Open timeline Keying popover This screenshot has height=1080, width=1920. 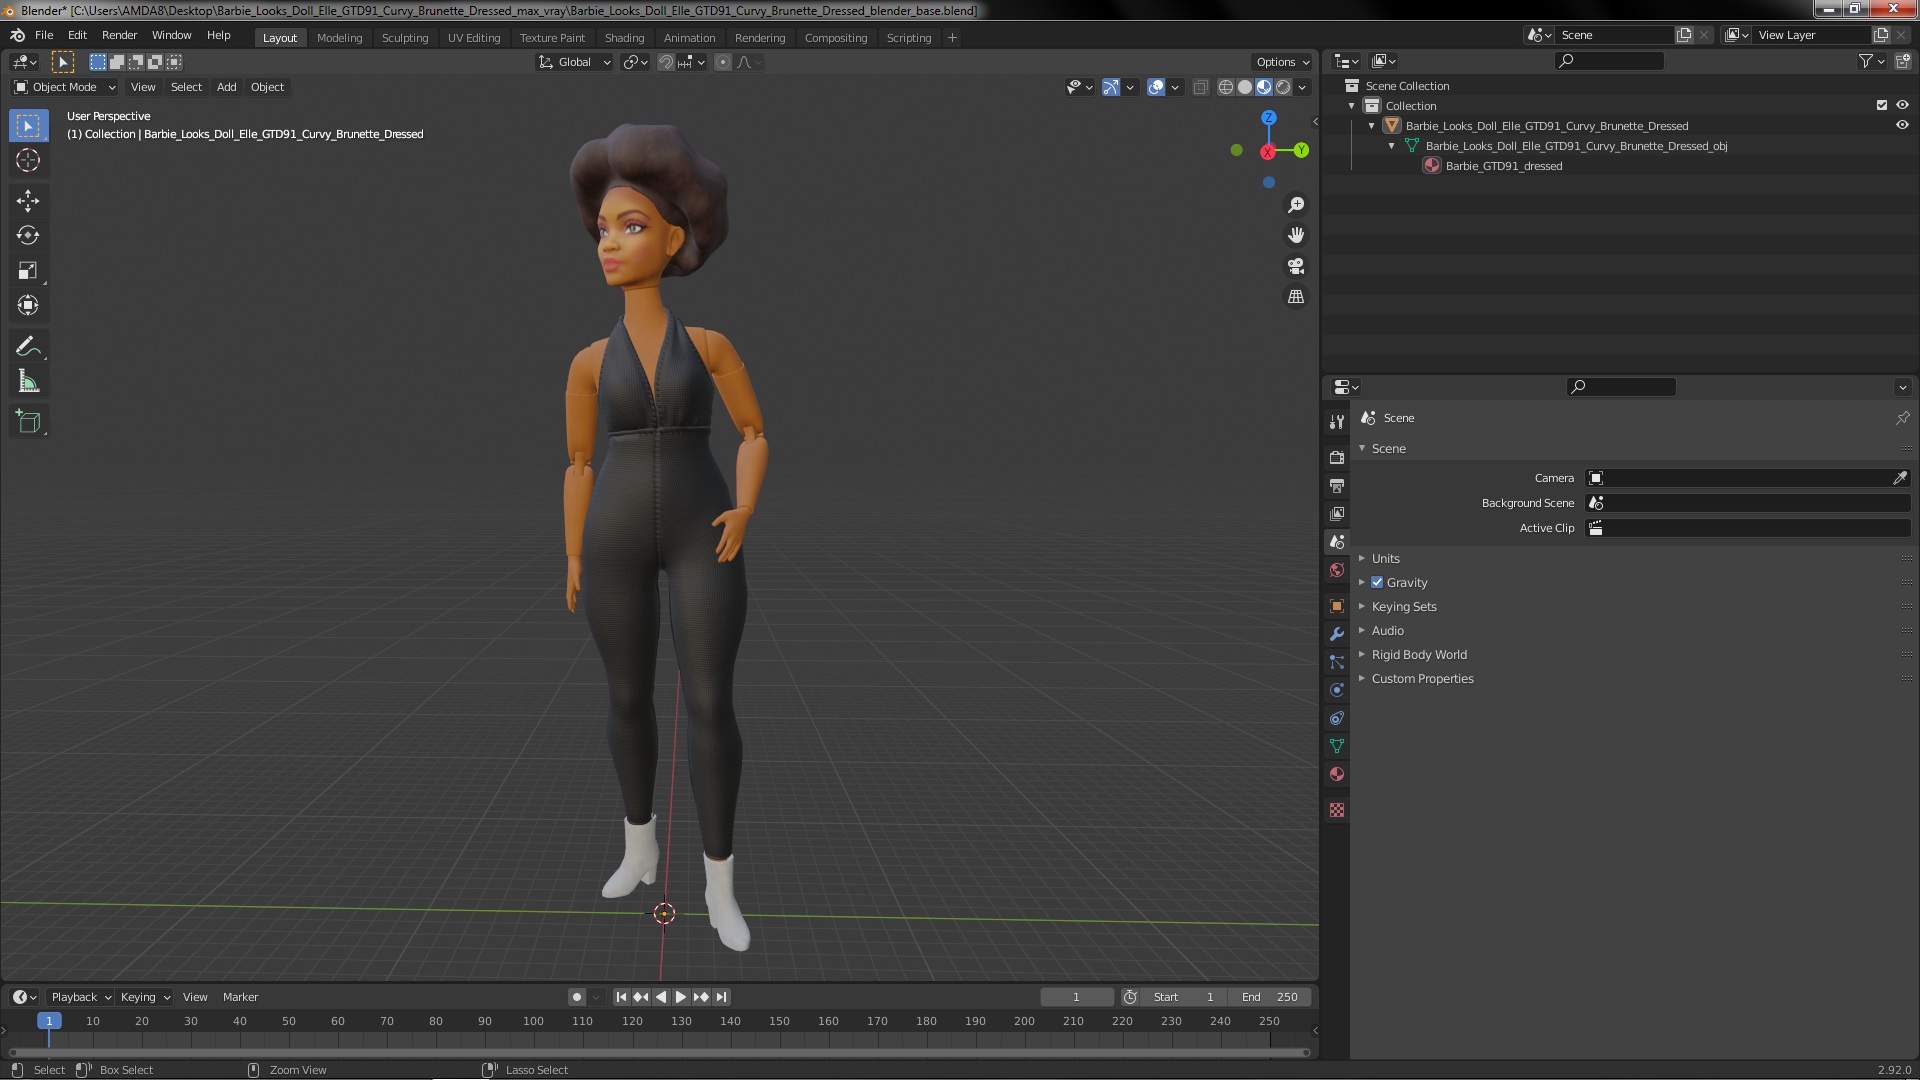tap(145, 997)
